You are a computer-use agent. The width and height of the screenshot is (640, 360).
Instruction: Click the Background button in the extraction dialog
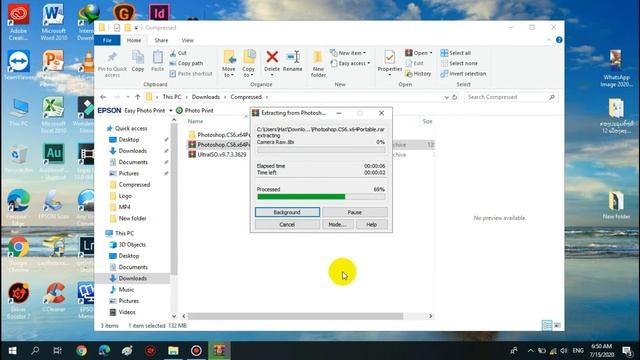(287, 212)
